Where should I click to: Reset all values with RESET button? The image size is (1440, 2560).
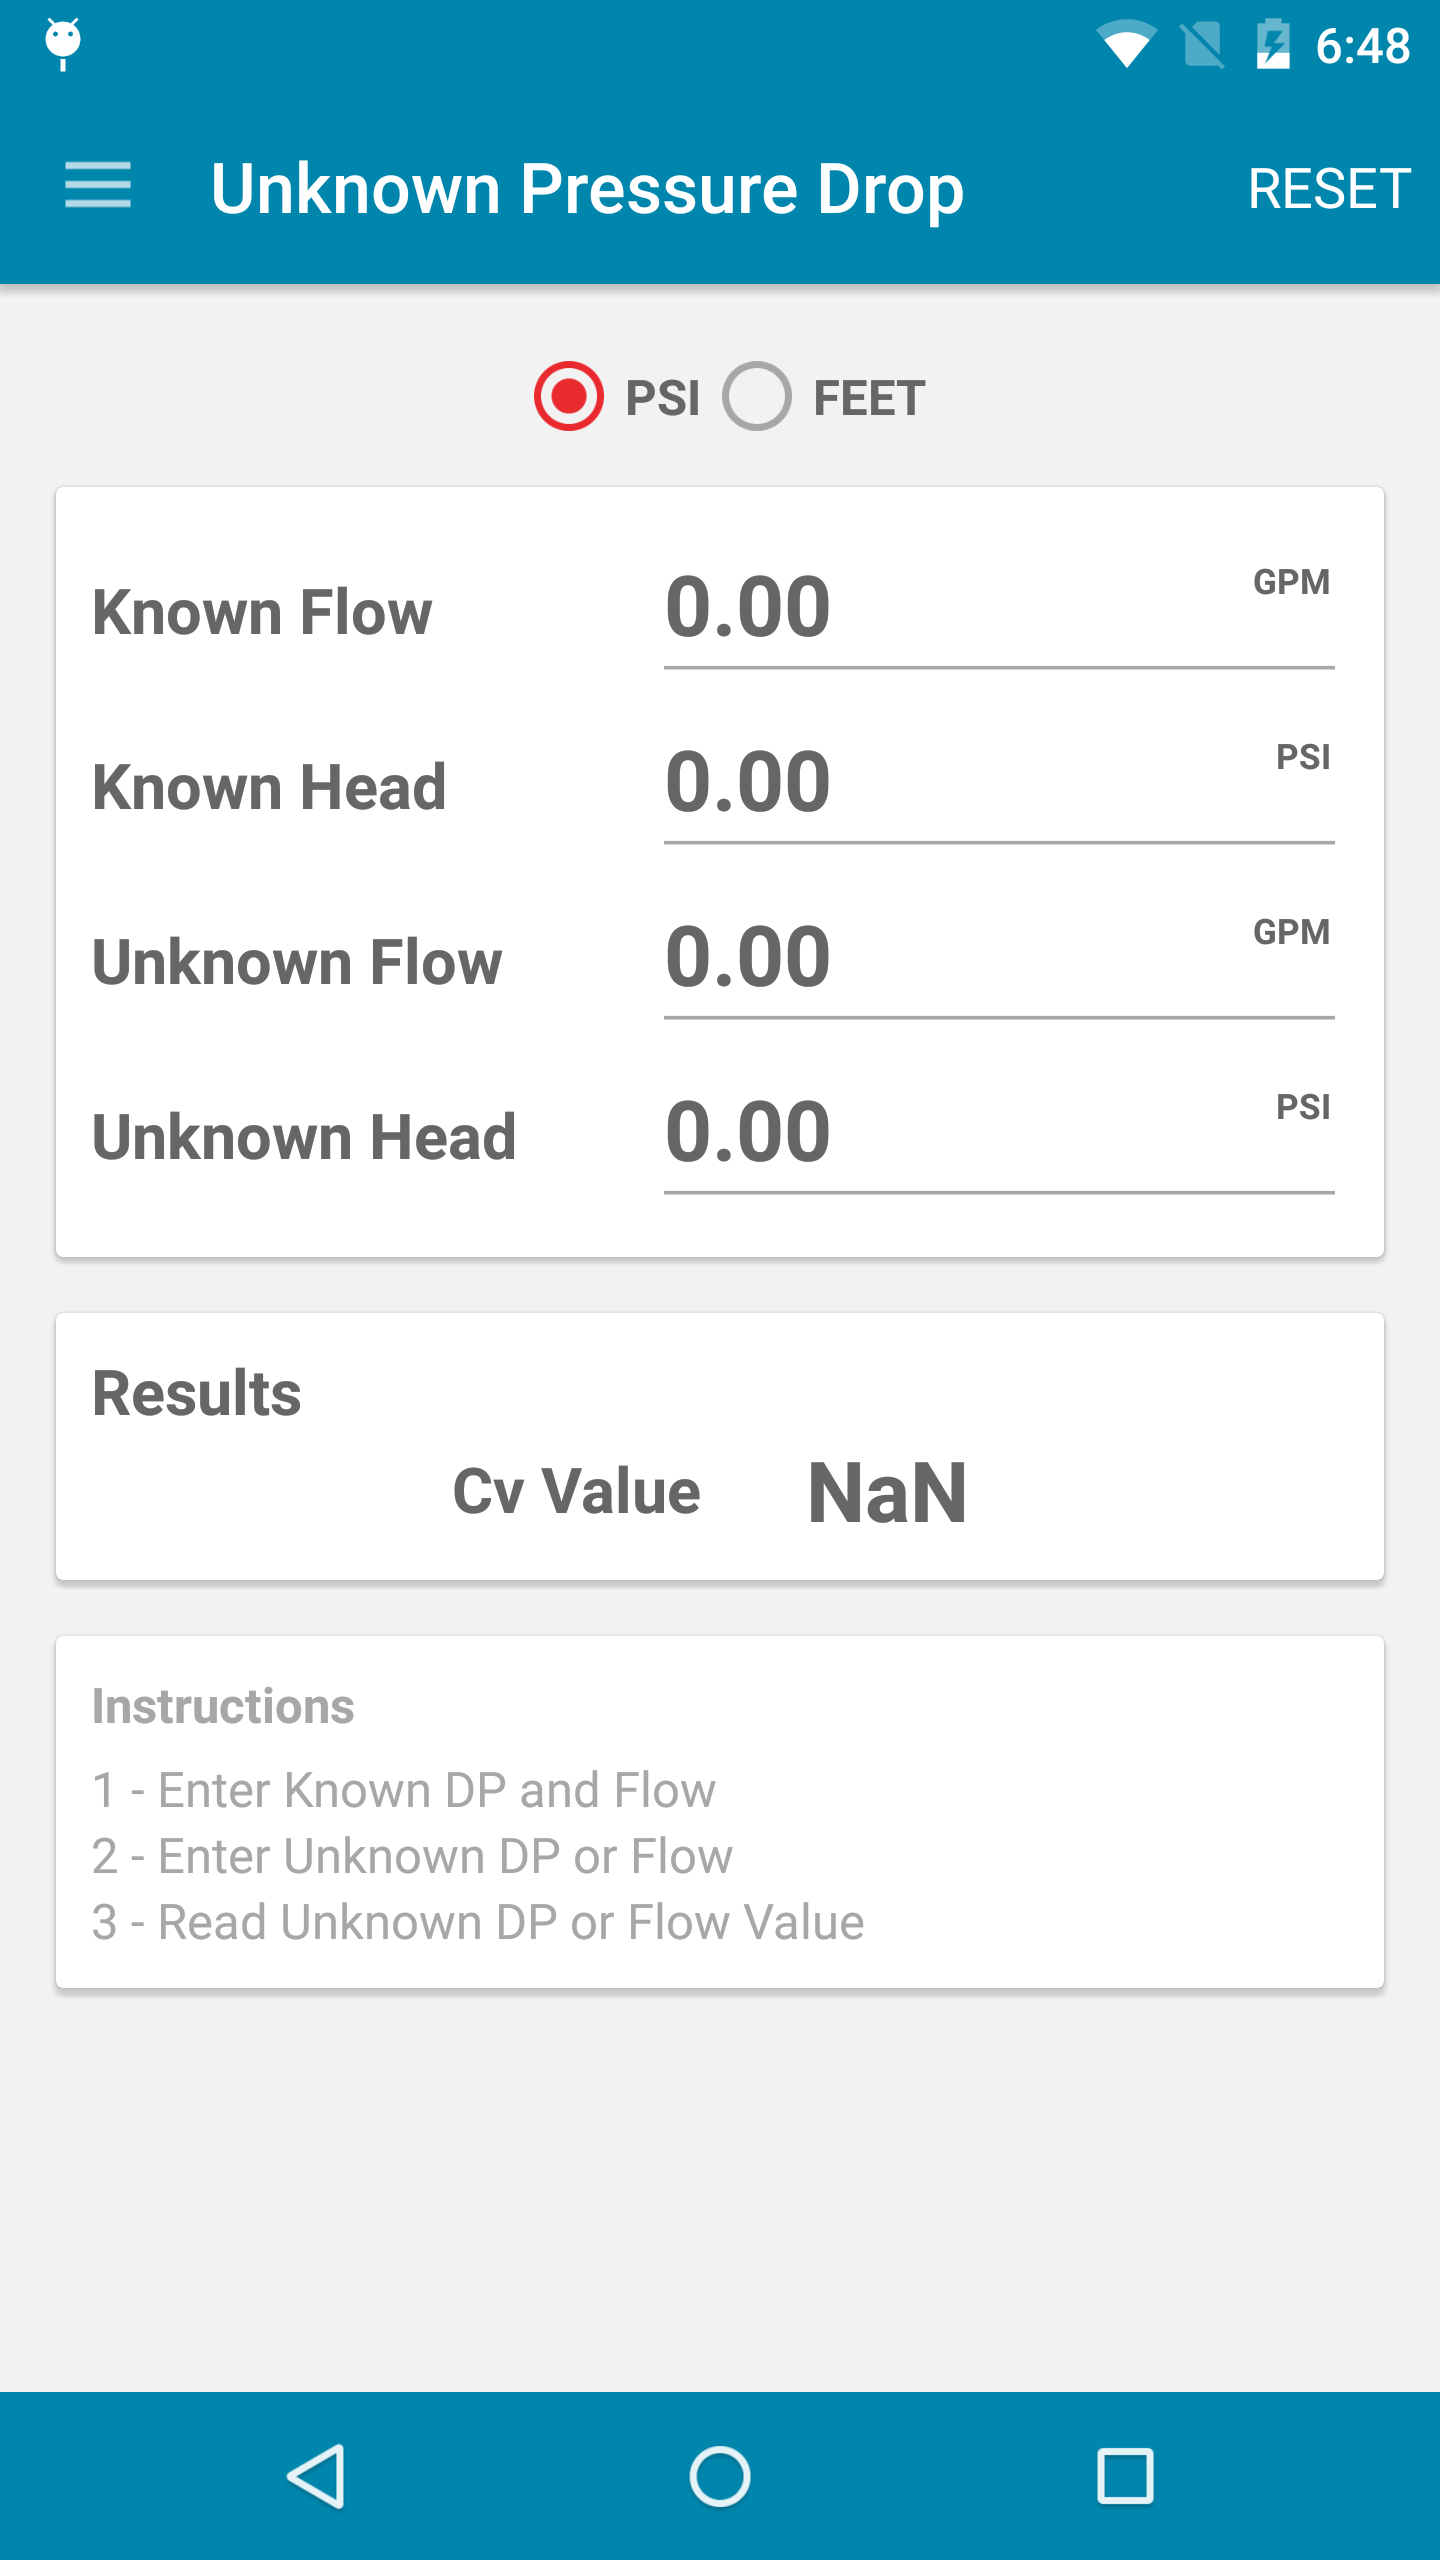coord(1329,188)
